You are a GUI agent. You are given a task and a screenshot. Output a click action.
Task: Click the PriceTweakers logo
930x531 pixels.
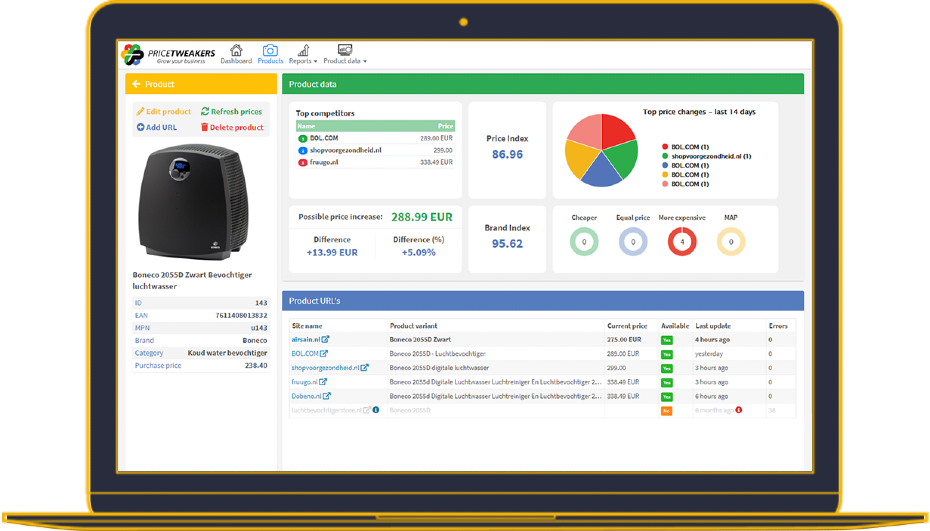pos(168,55)
